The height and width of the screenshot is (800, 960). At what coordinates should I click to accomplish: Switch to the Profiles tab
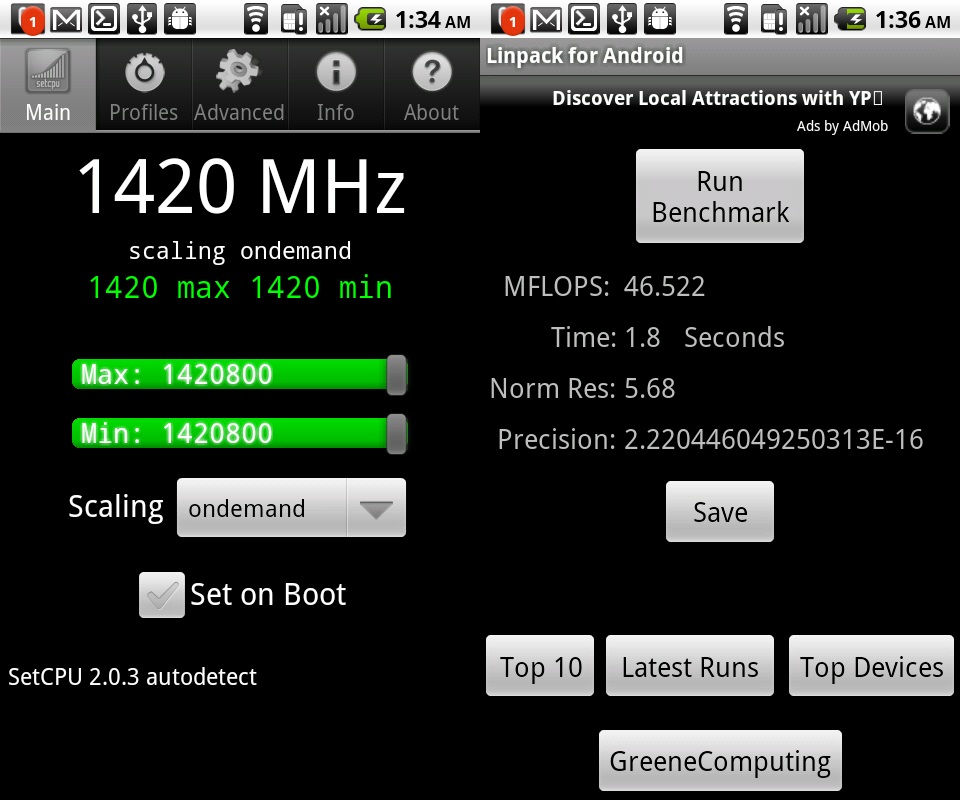(144, 85)
